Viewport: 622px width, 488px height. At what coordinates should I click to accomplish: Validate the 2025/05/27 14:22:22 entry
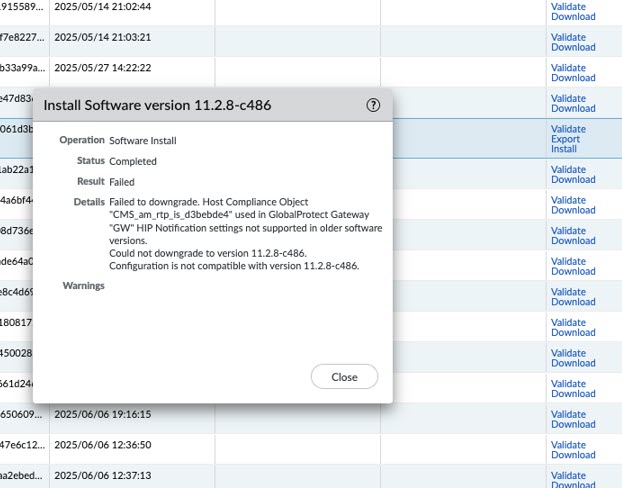[x=568, y=67]
